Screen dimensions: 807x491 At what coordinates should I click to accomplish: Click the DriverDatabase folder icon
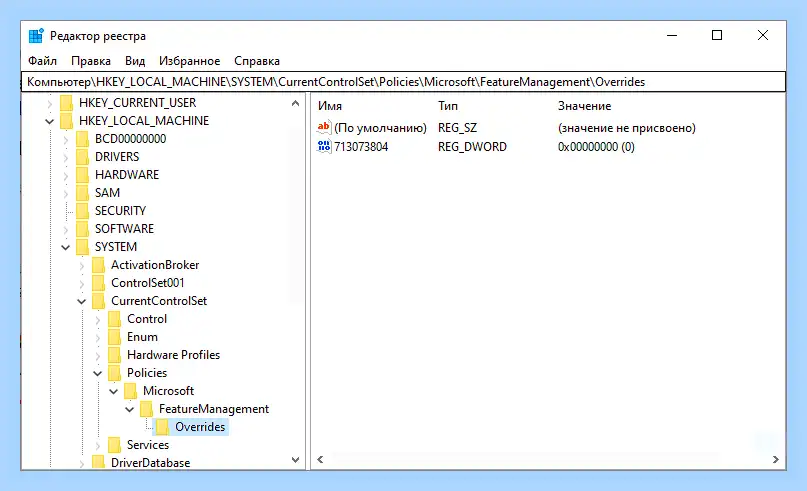(x=98, y=462)
